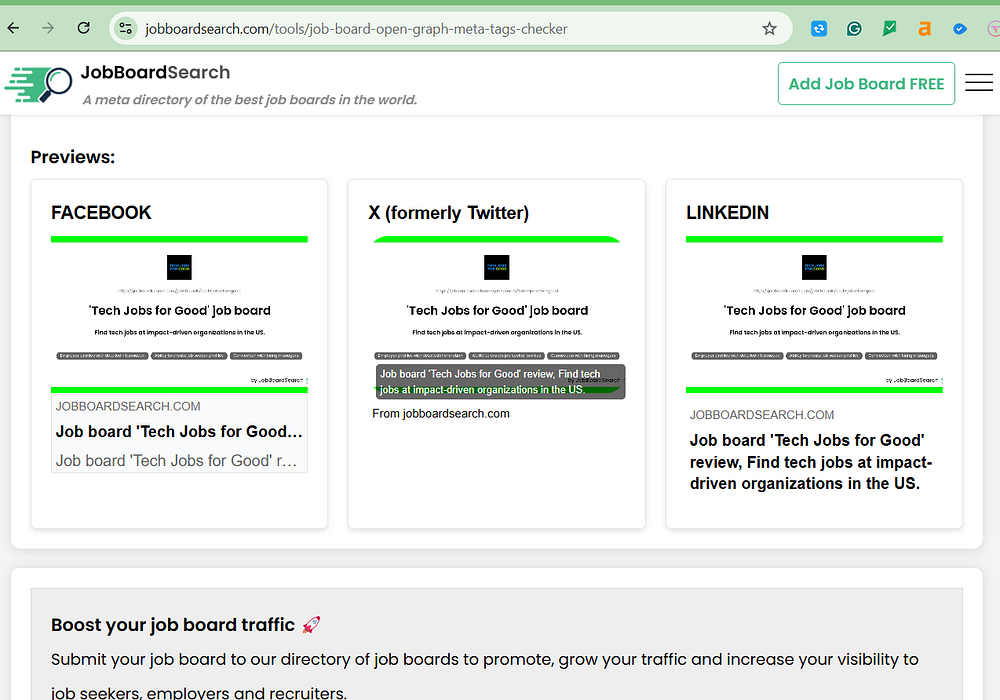1000x700 pixels.
Task: Click the Facebook preview image
Action: pyautogui.click(x=179, y=314)
